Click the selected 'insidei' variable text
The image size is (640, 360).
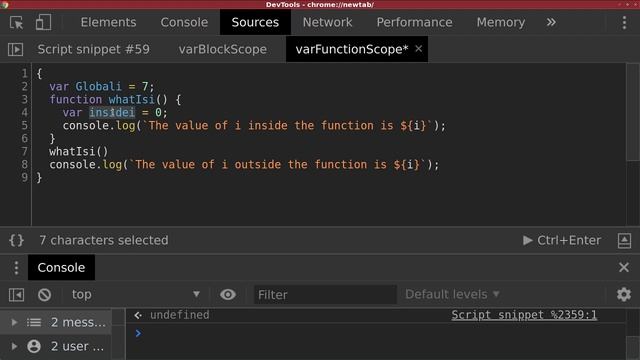tap(112, 112)
